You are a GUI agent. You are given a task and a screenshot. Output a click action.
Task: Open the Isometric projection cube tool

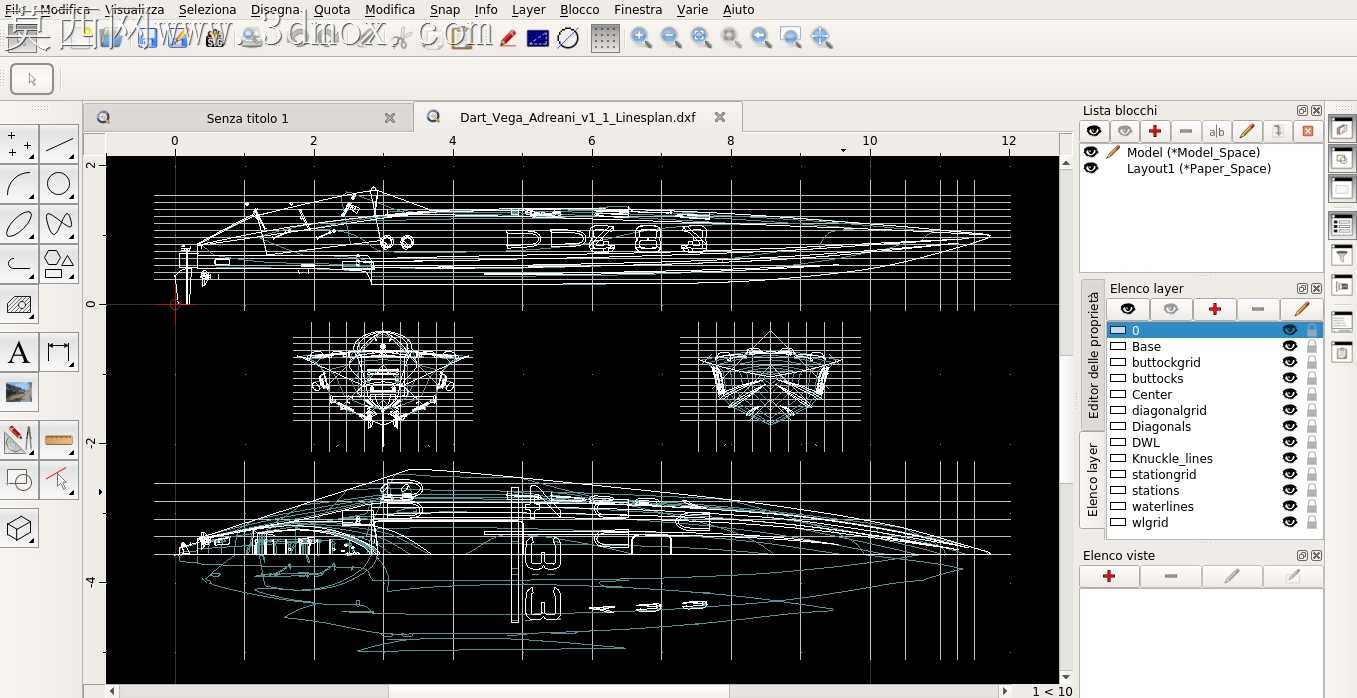(x=19, y=527)
